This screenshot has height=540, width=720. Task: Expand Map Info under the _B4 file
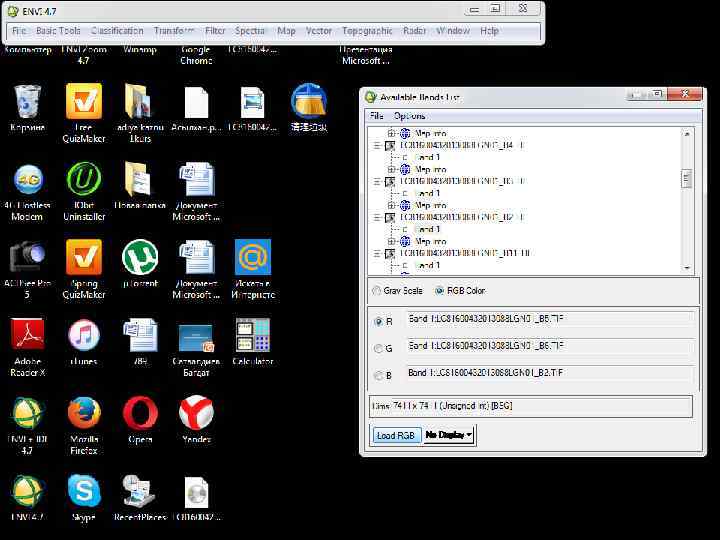point(391,169)
